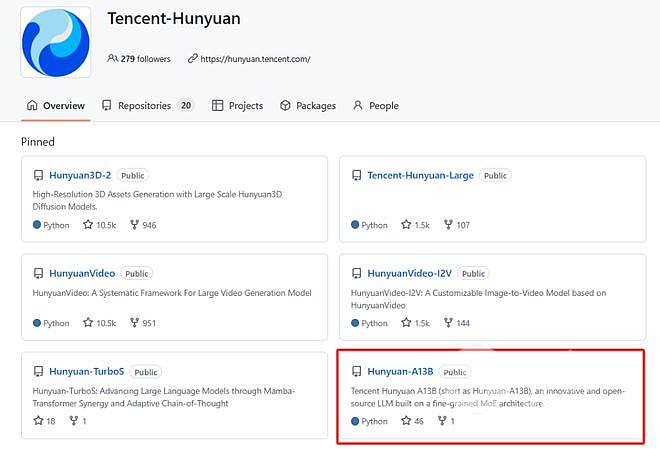Click the repo icon beside Hunyuan3D-2
This screenshot has width=660, height=449.
pos(38,175)
